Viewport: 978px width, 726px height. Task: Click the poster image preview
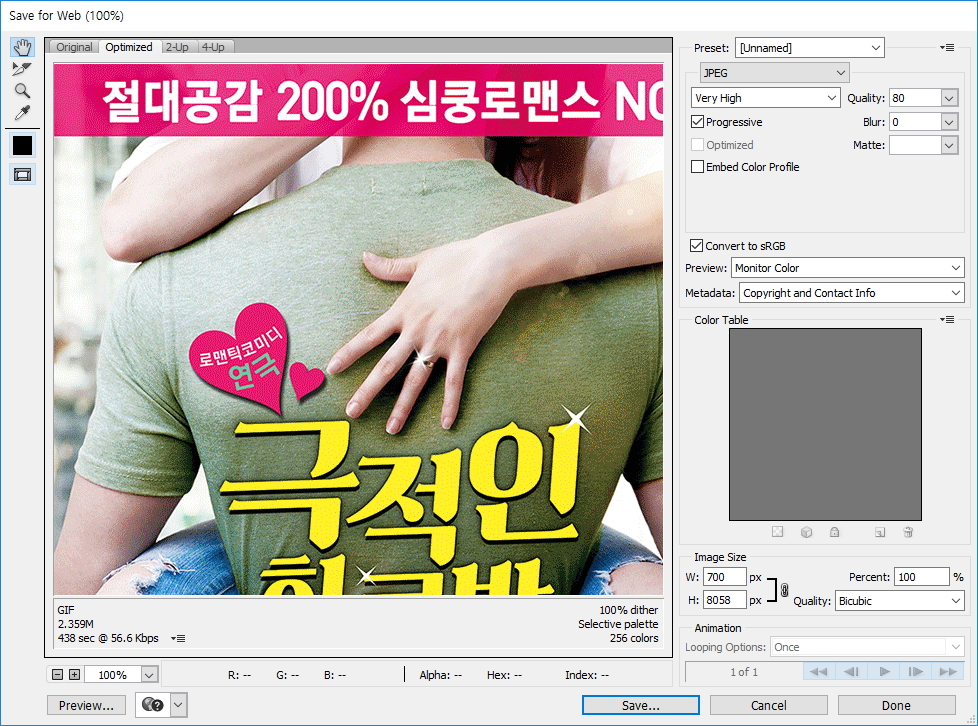pos(358,329)
